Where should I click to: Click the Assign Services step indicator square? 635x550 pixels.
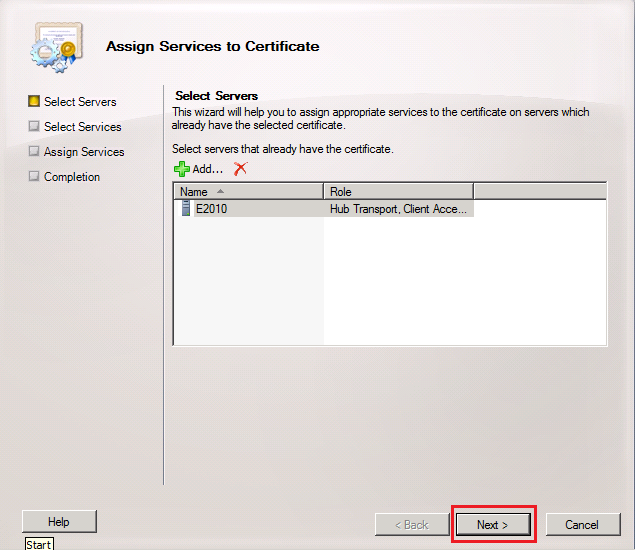pos(34,151)
